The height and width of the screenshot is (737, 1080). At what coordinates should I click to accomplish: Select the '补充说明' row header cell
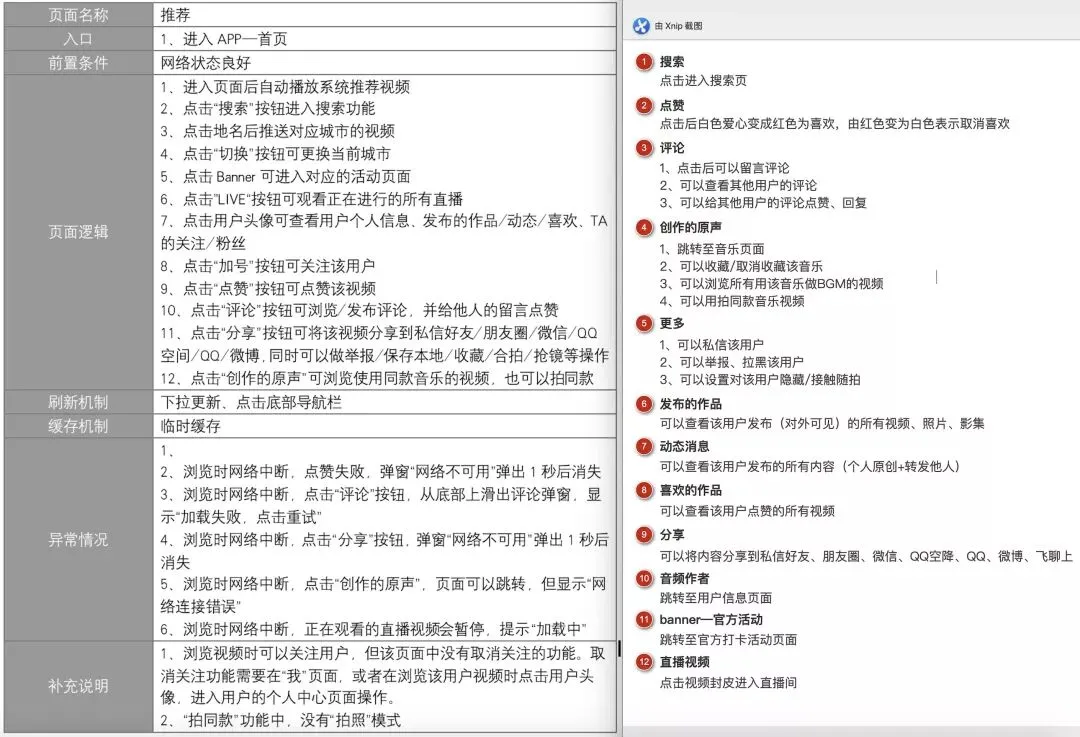[79, 686]
